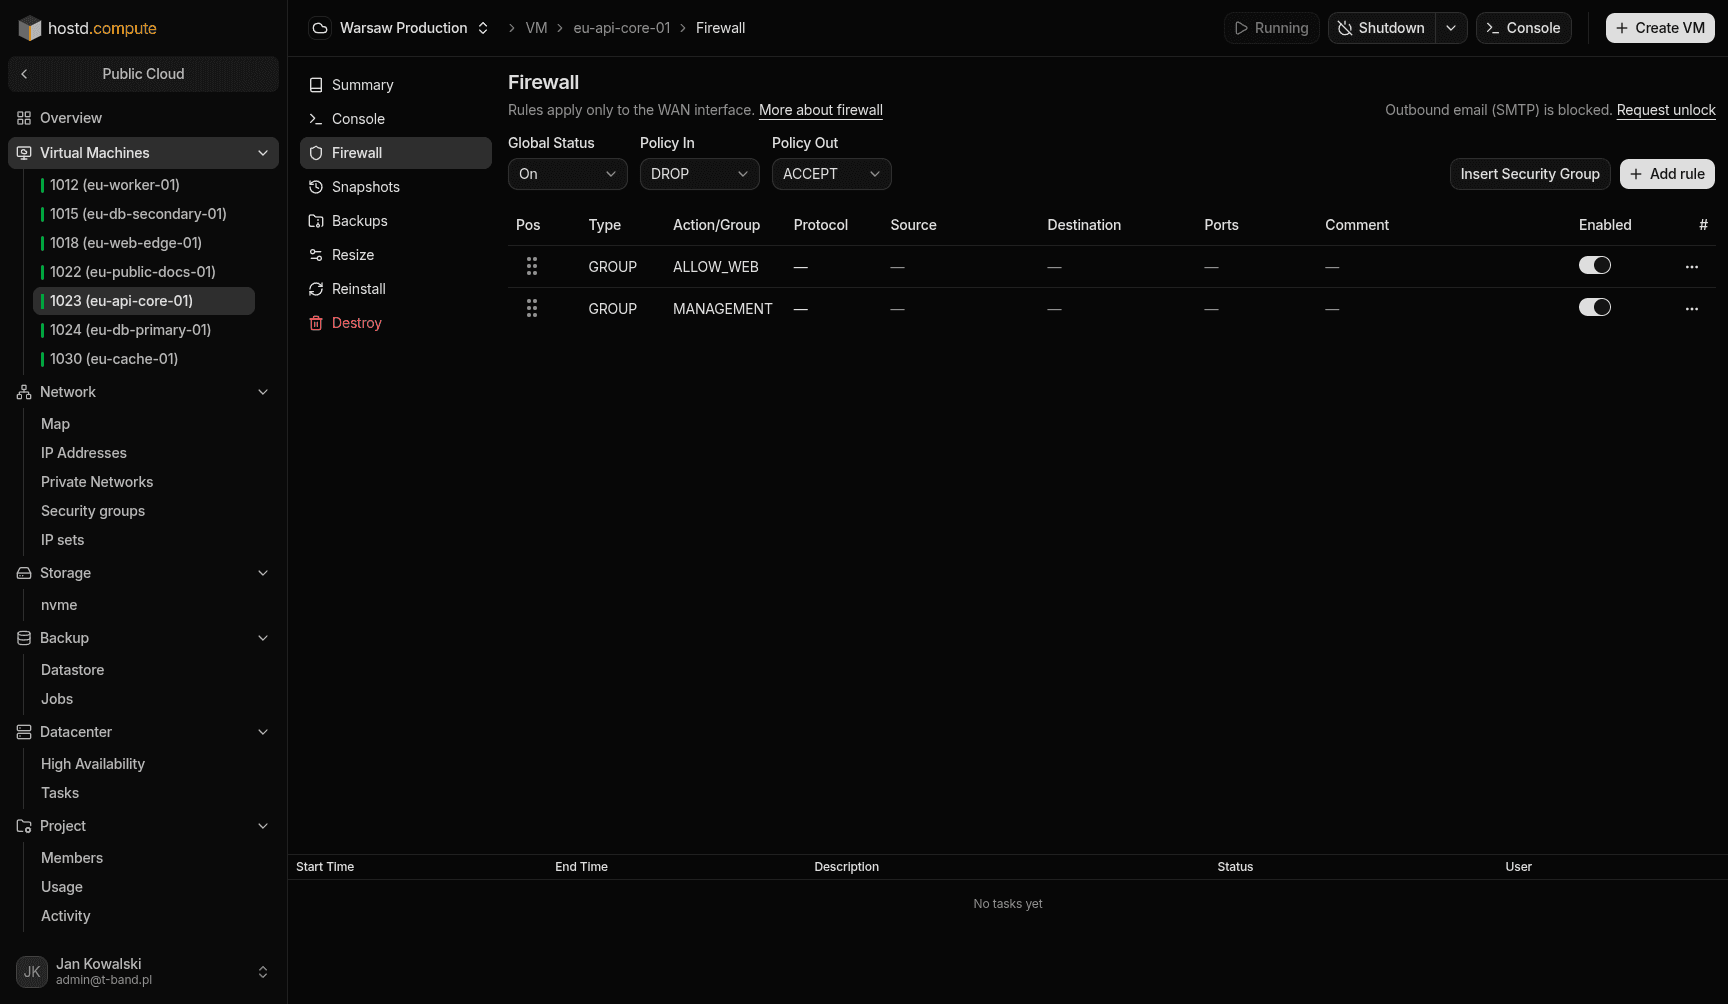Open more options for ALLOW_WEB rule

1691,267
